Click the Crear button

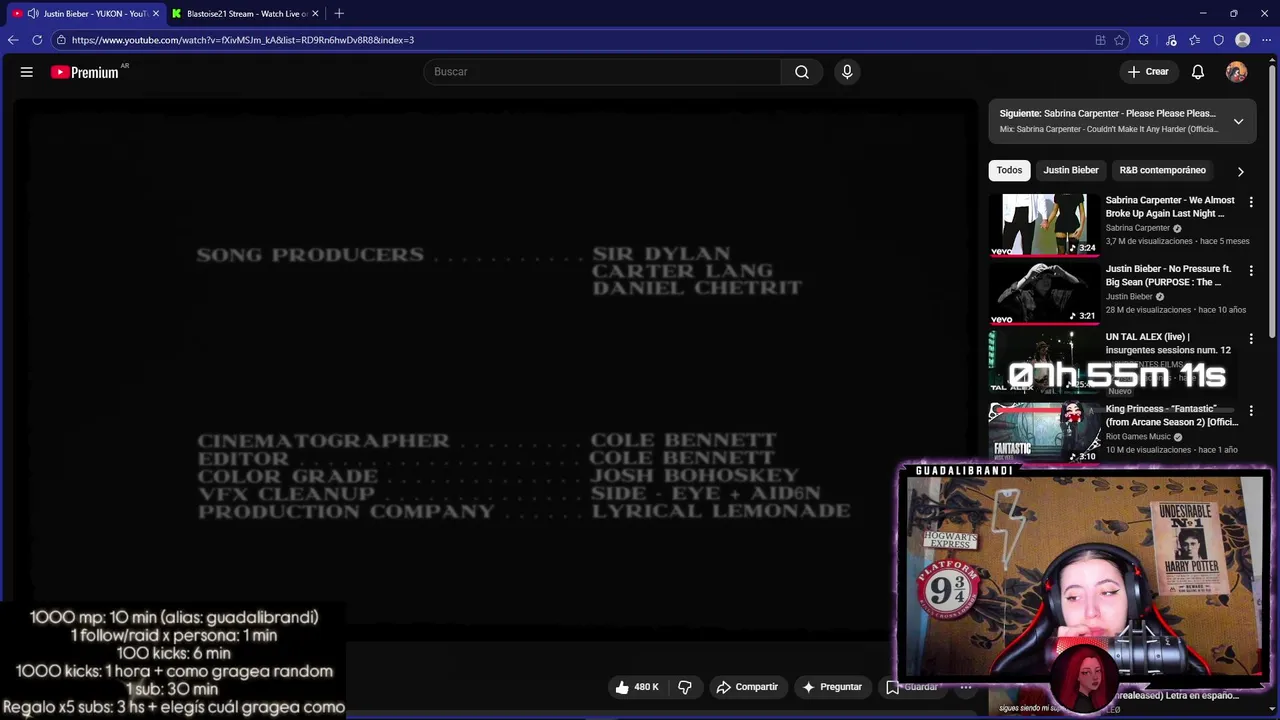(x=1148, y=72)
